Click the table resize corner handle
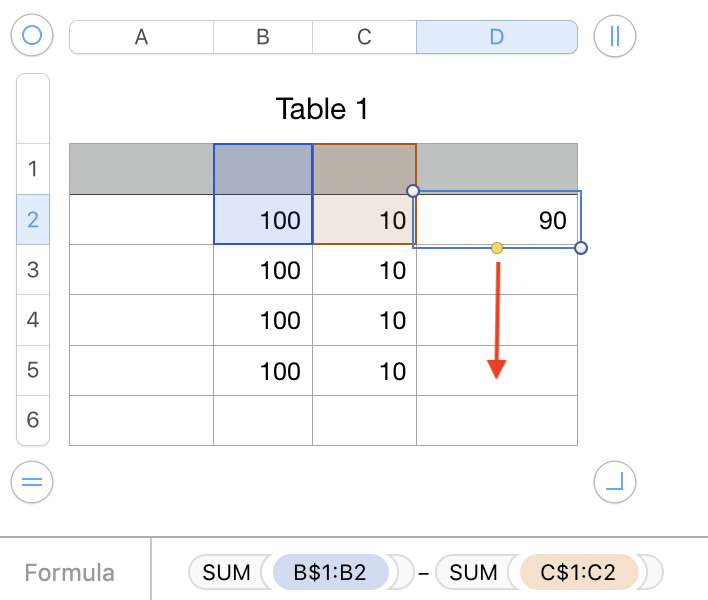Viewport: 708px width, 600px height. pyautogui.click(x=614, y=482)
